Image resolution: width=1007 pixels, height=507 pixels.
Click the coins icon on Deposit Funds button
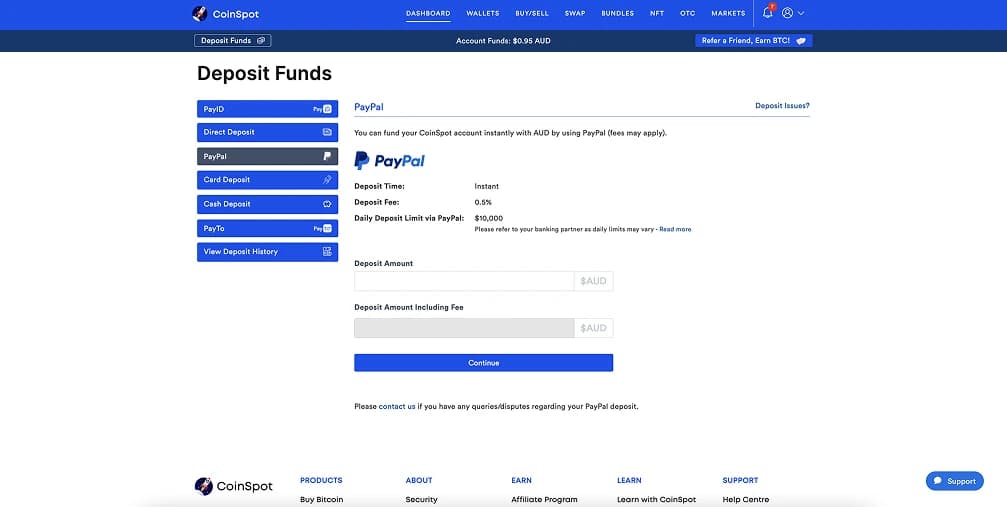pos(261,40)
